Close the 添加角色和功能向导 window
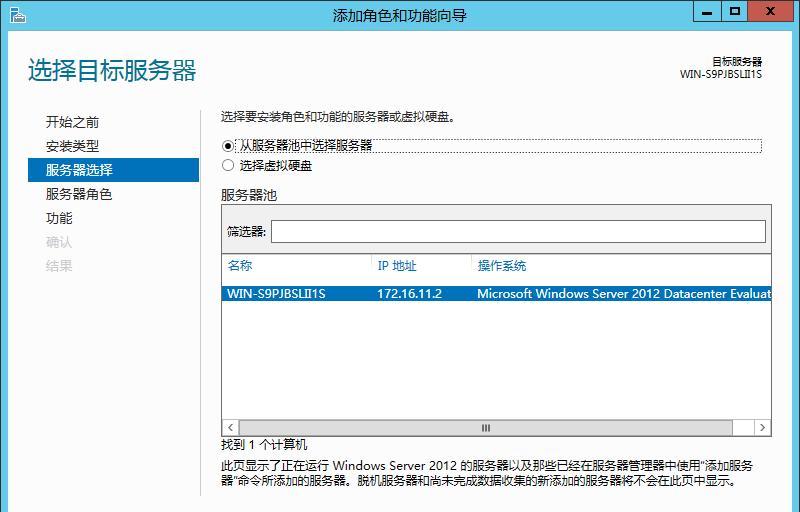 770,11
